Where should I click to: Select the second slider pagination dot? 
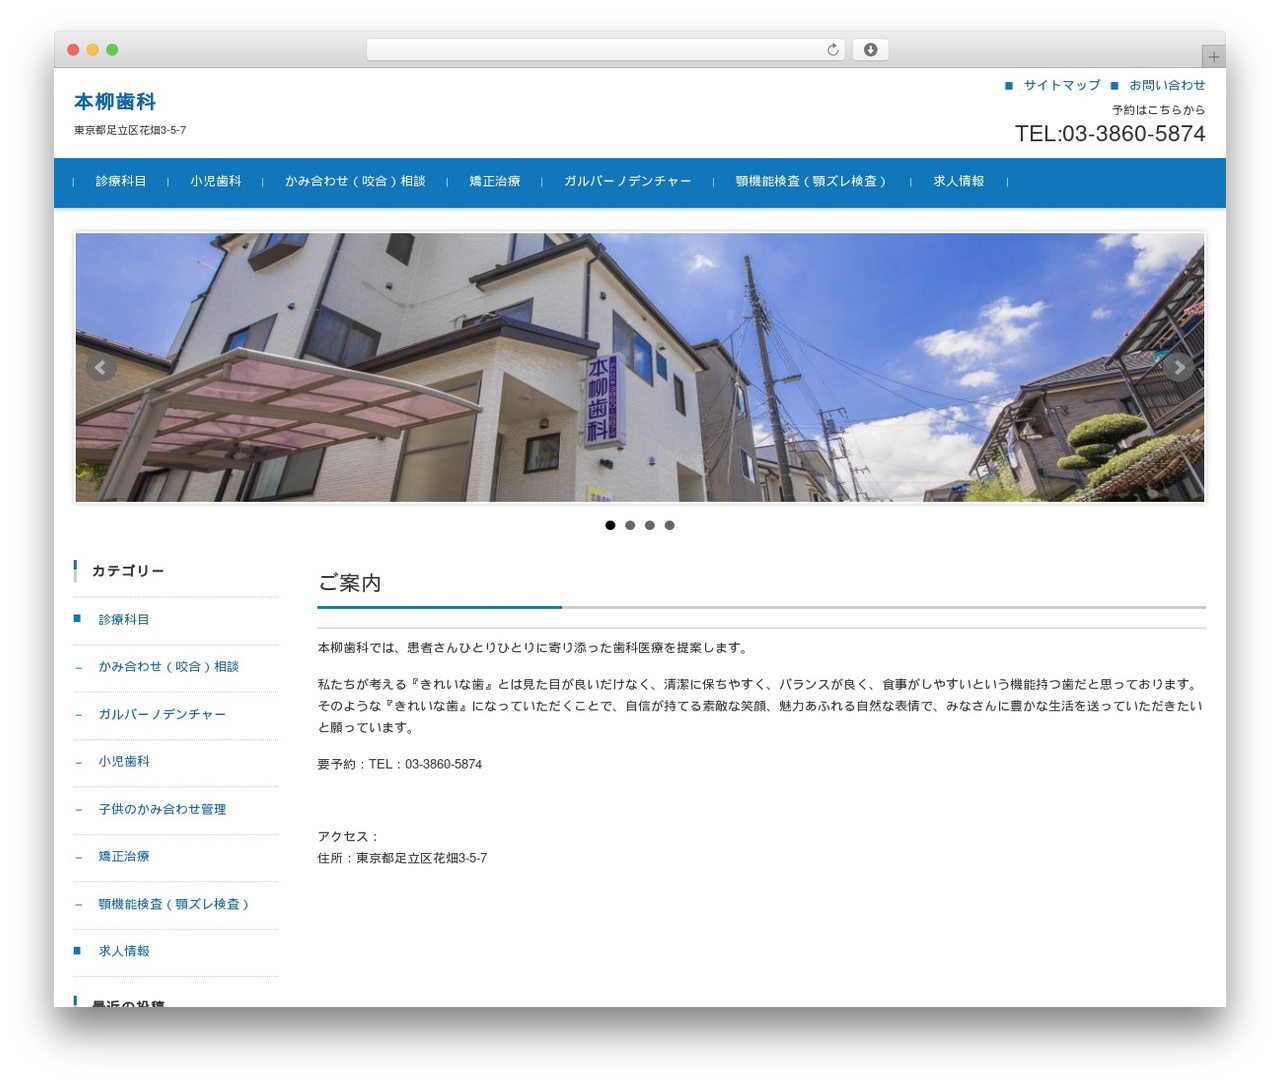(630, 525)
